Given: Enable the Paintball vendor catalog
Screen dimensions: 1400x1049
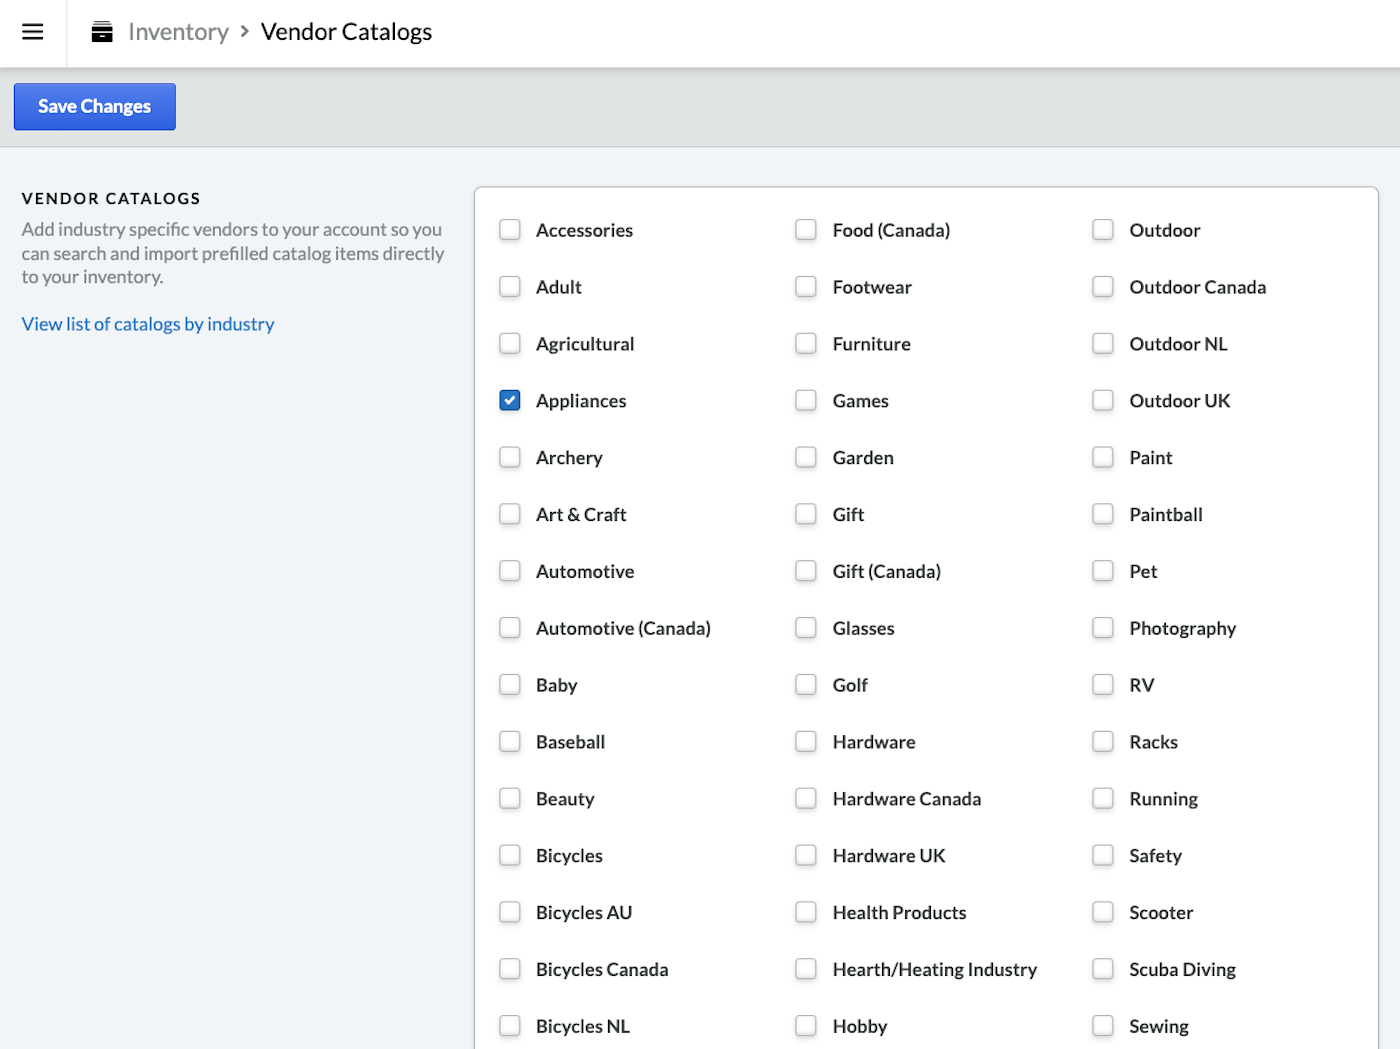Looking at the screenshot, I should 1103,514.
